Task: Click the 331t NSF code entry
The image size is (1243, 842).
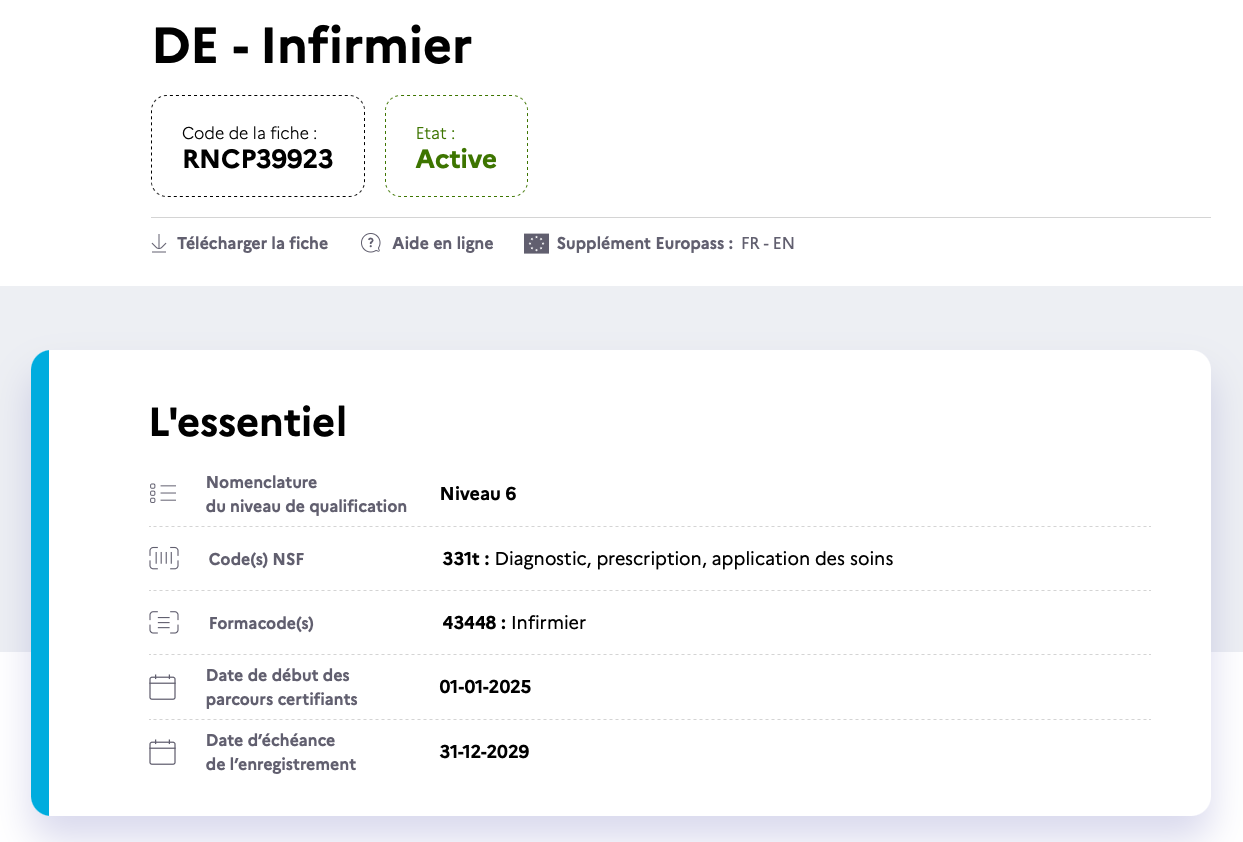Action: click(x=667, y=559)
